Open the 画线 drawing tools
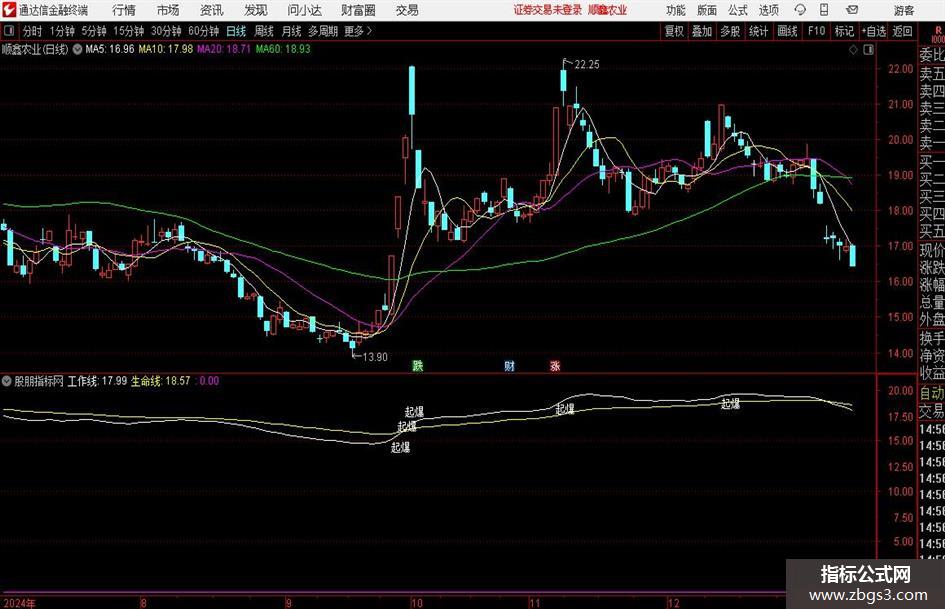The image size is (945, 609). pyautogui.click(x=787, y=31)
